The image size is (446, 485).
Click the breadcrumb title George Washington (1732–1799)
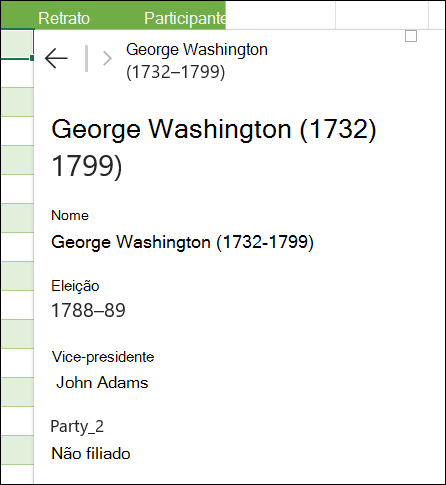coord(197,61)
